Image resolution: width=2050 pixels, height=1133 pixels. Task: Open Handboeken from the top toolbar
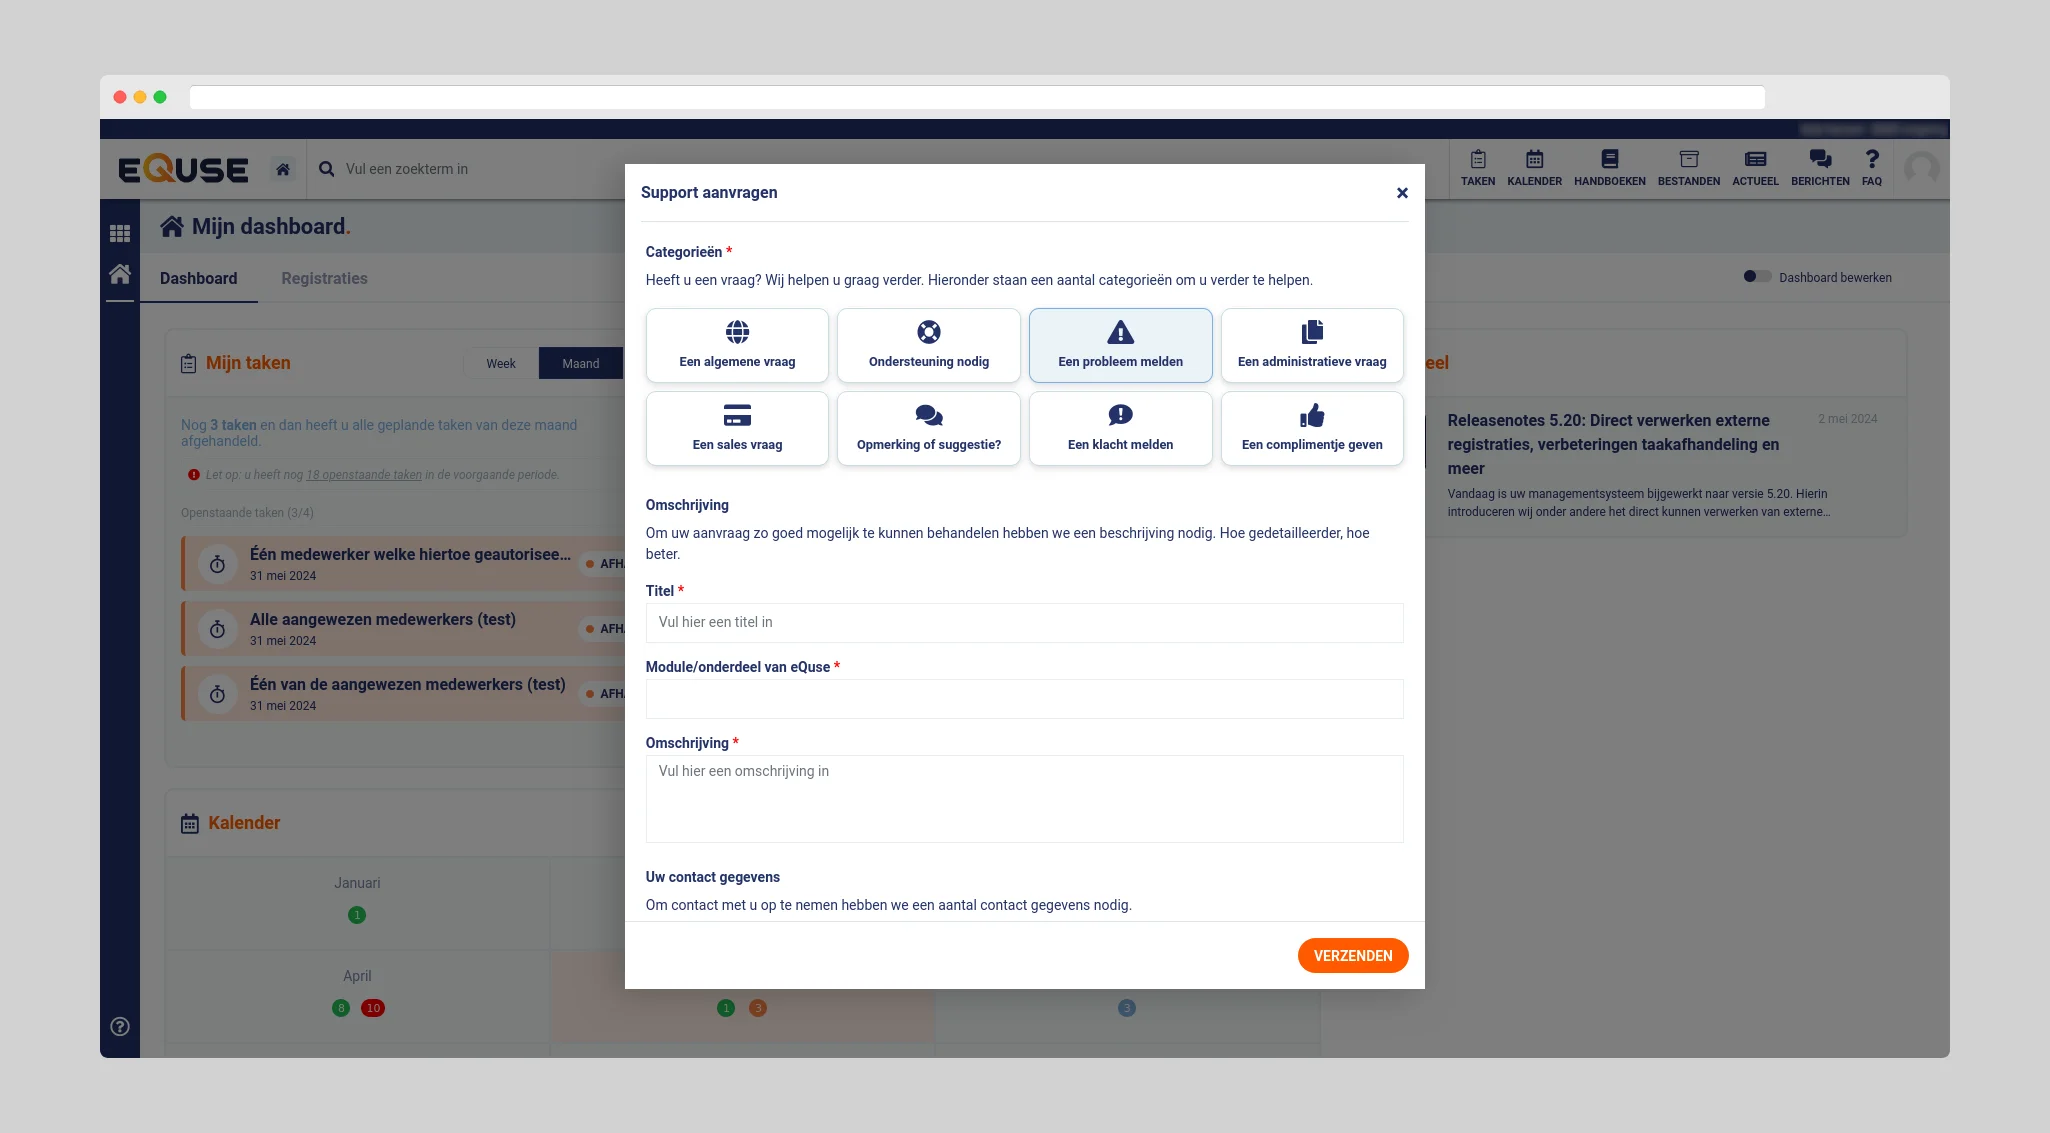tap(1609, 167)
